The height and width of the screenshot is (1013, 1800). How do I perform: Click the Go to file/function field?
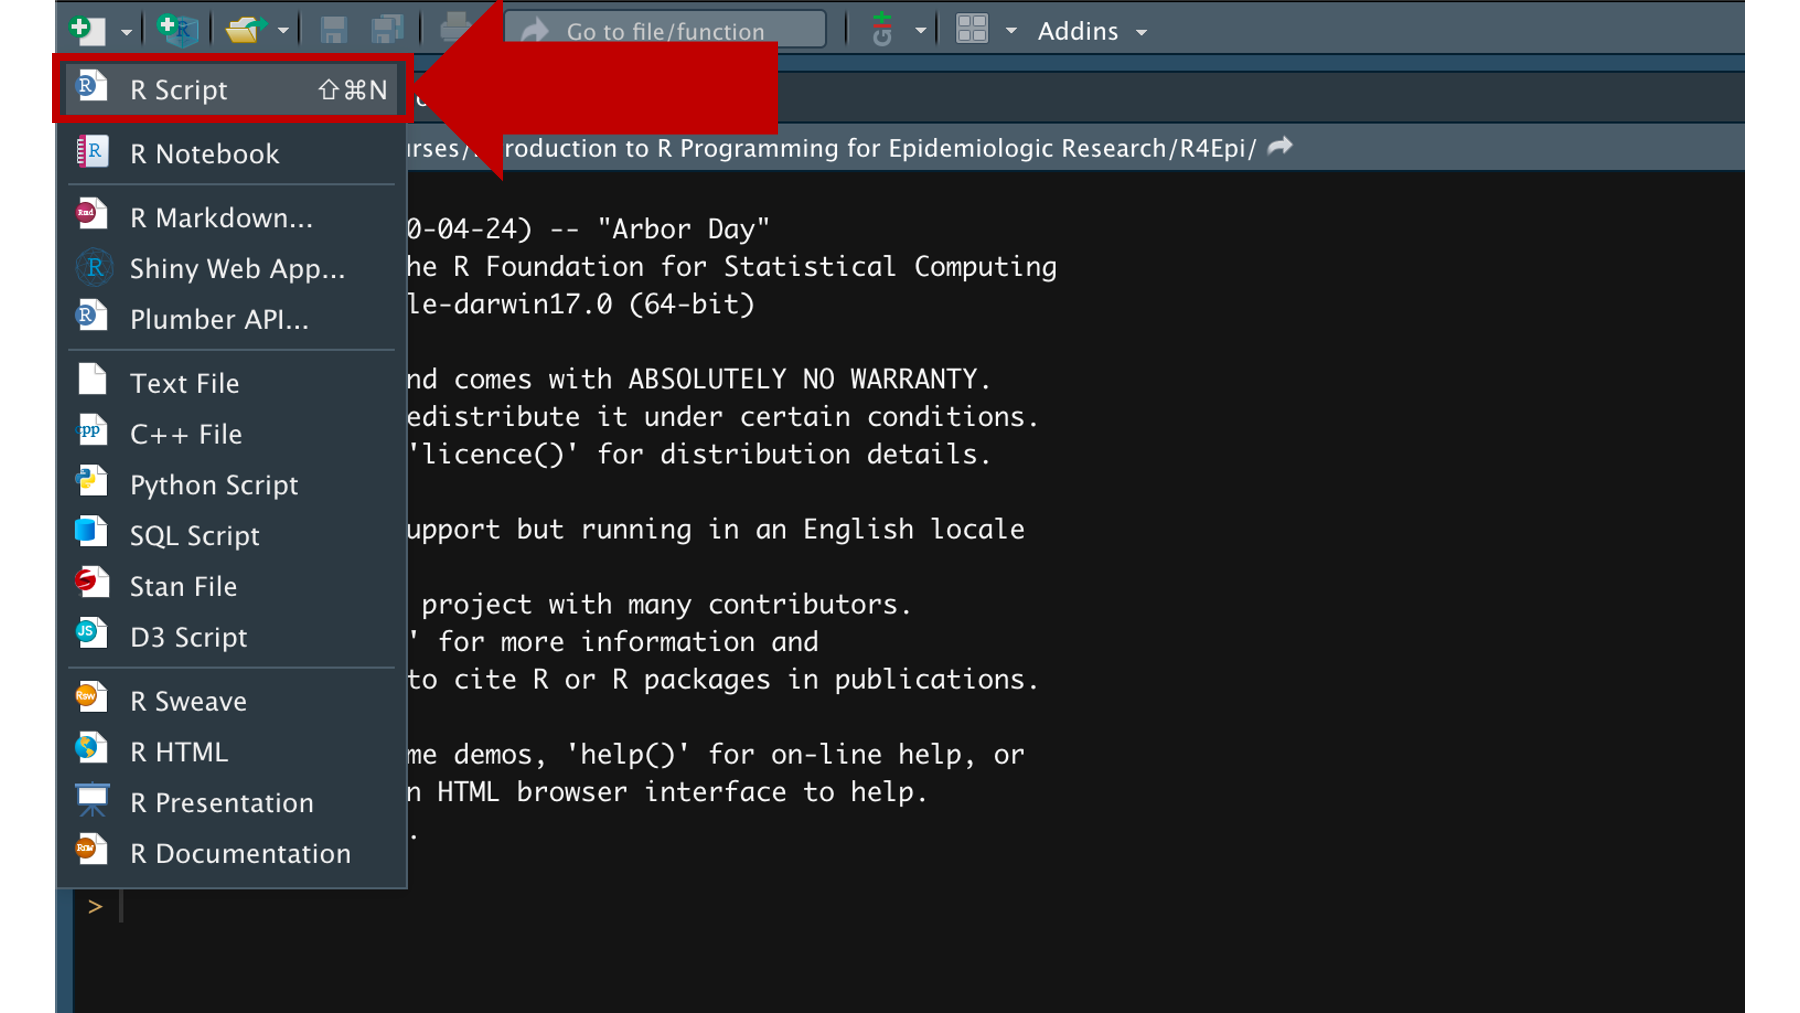(665, 31)
